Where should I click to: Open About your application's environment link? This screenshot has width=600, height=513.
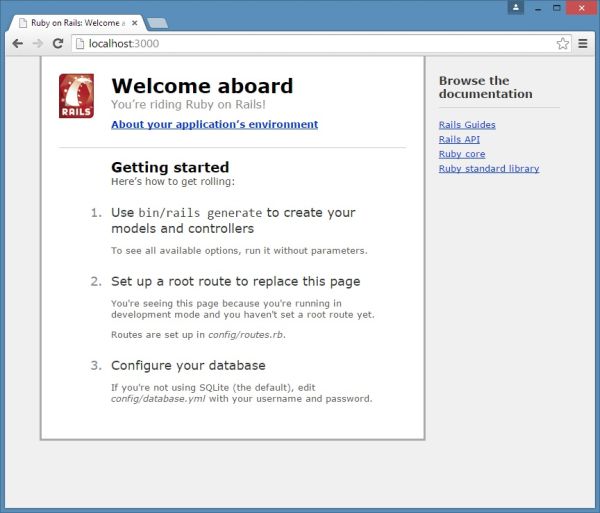[x=215, y=124]
